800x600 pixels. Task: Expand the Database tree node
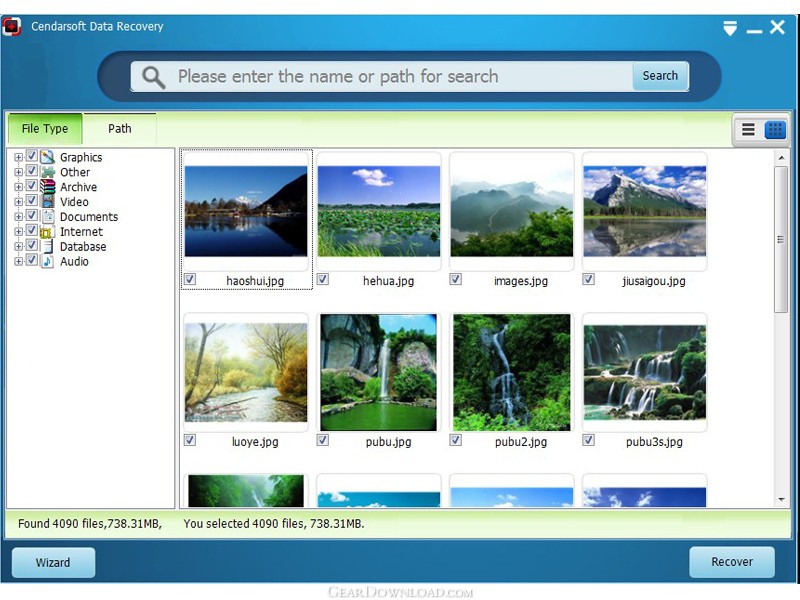point(18,246)
